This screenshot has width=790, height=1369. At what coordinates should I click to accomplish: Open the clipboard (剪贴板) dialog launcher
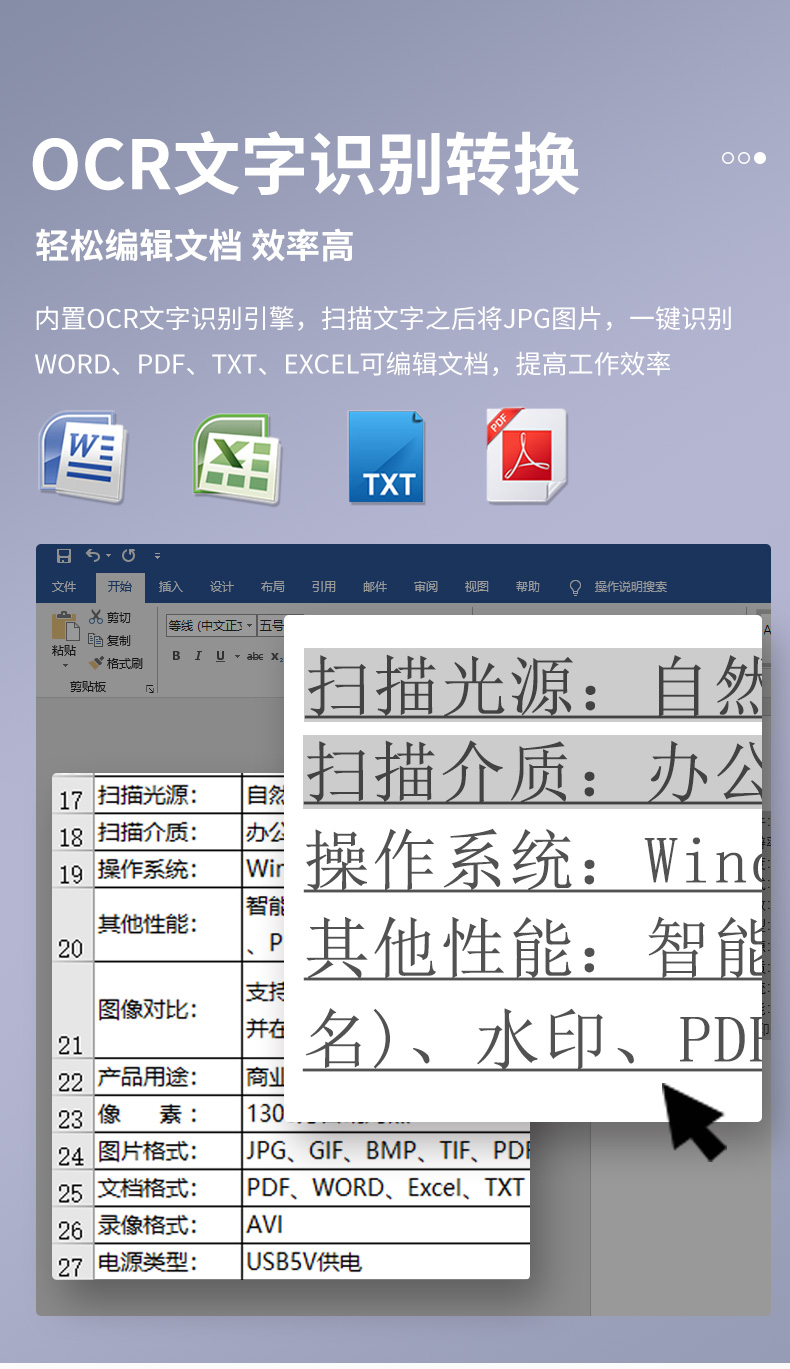(x=150, y=688)
